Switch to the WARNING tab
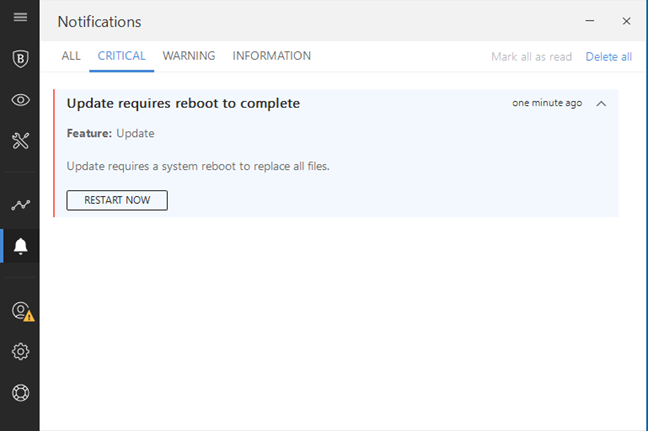This screenshot has width=648, height=431. pyautogui.click(x=189, y=56)
